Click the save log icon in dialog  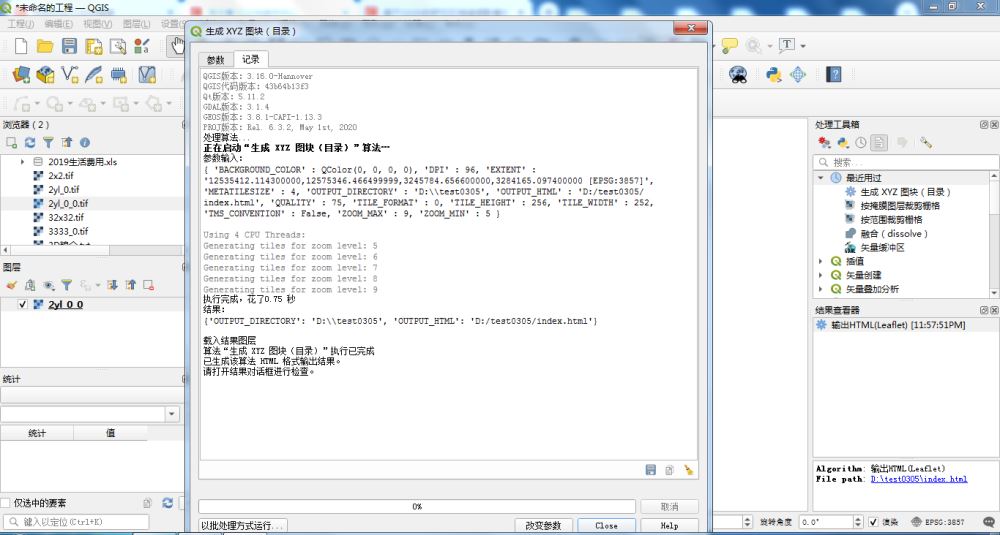coord(651,469)
